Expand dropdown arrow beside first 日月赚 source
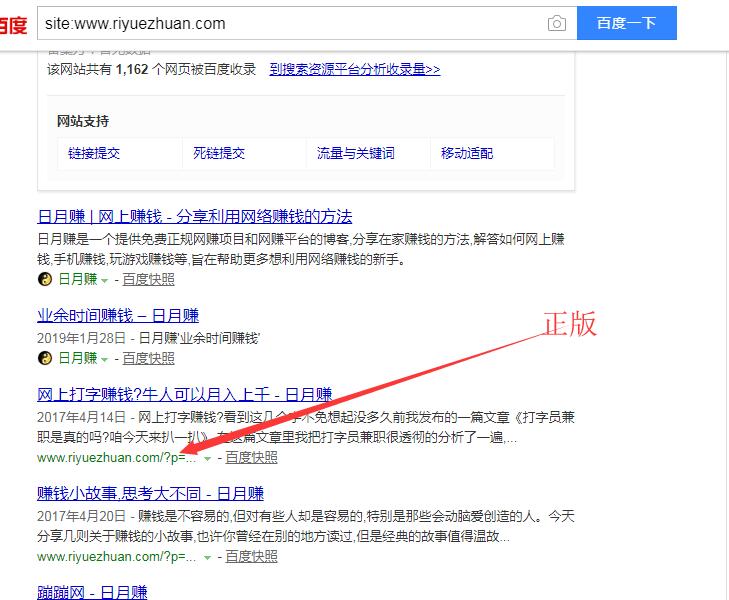The image size is (729, 600). [x=105, y=280]
